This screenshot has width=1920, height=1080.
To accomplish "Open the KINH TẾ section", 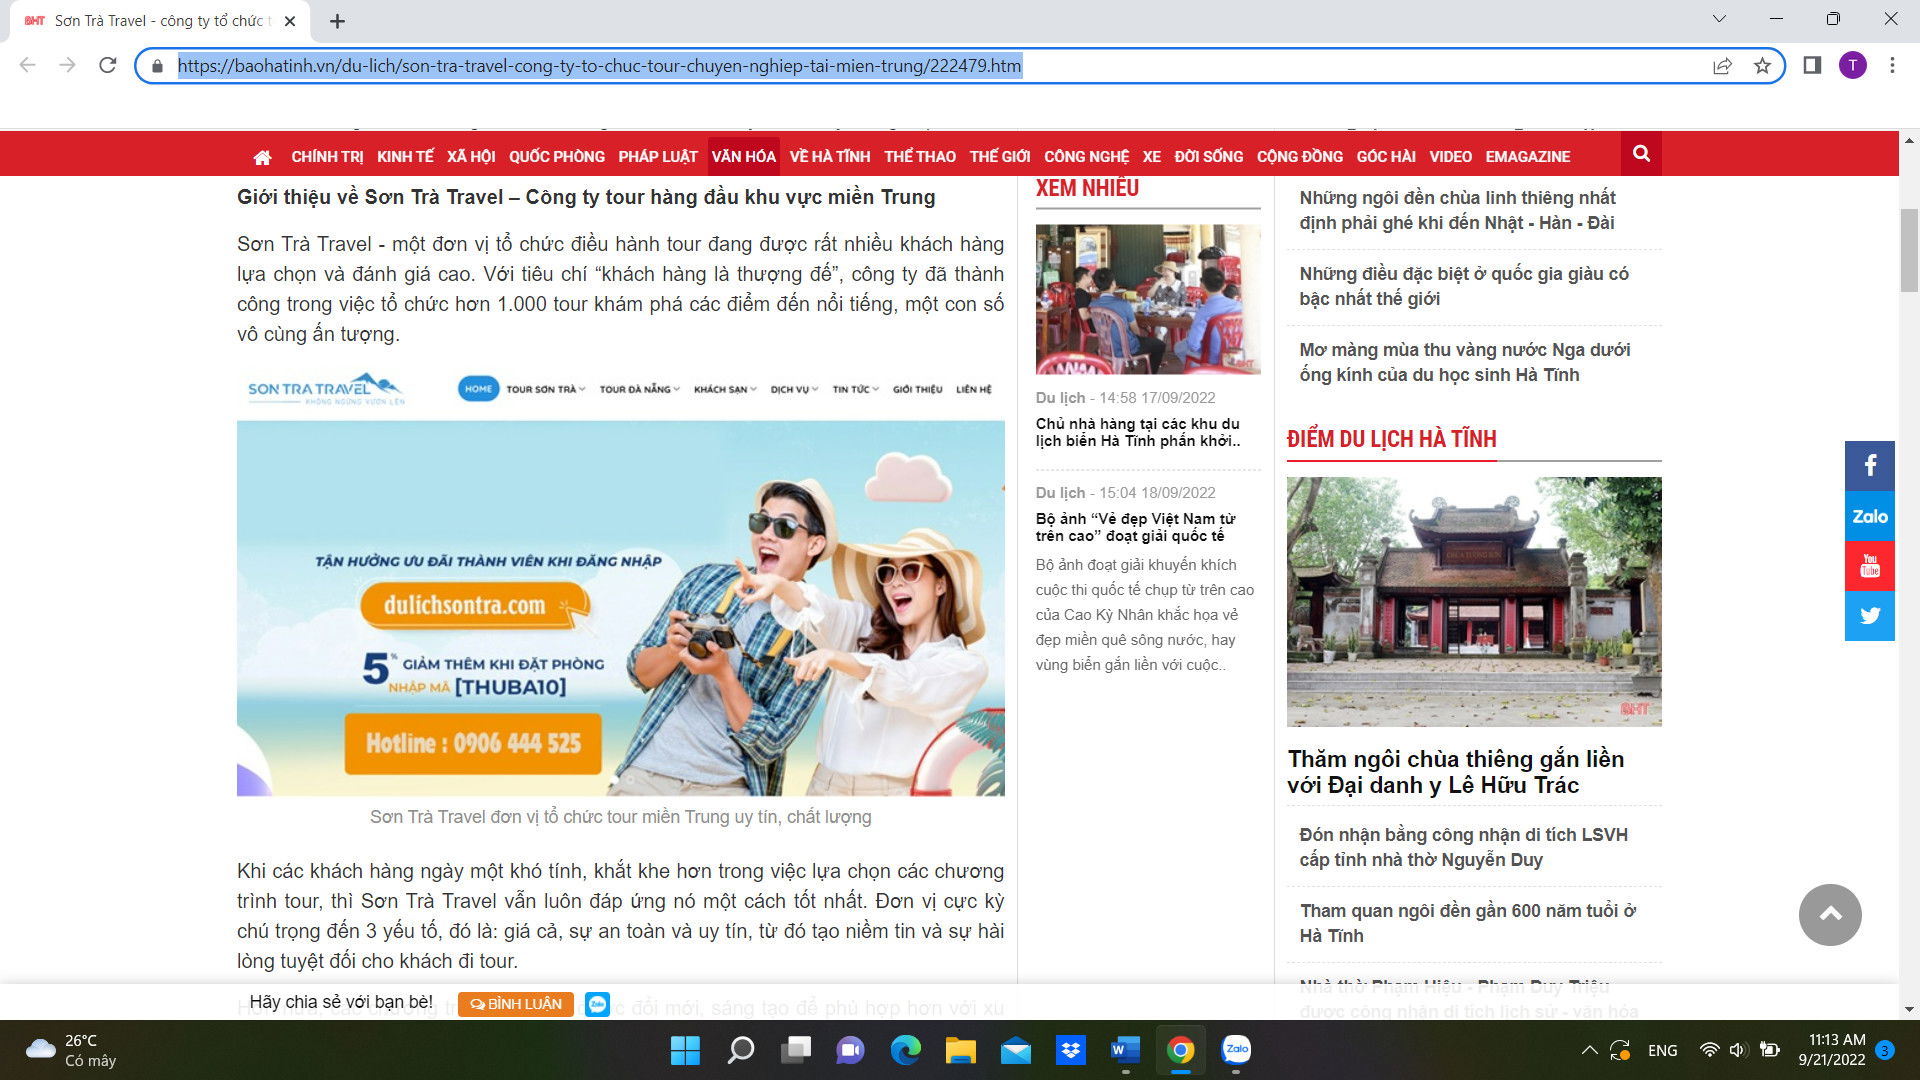I will coord(405,157).
